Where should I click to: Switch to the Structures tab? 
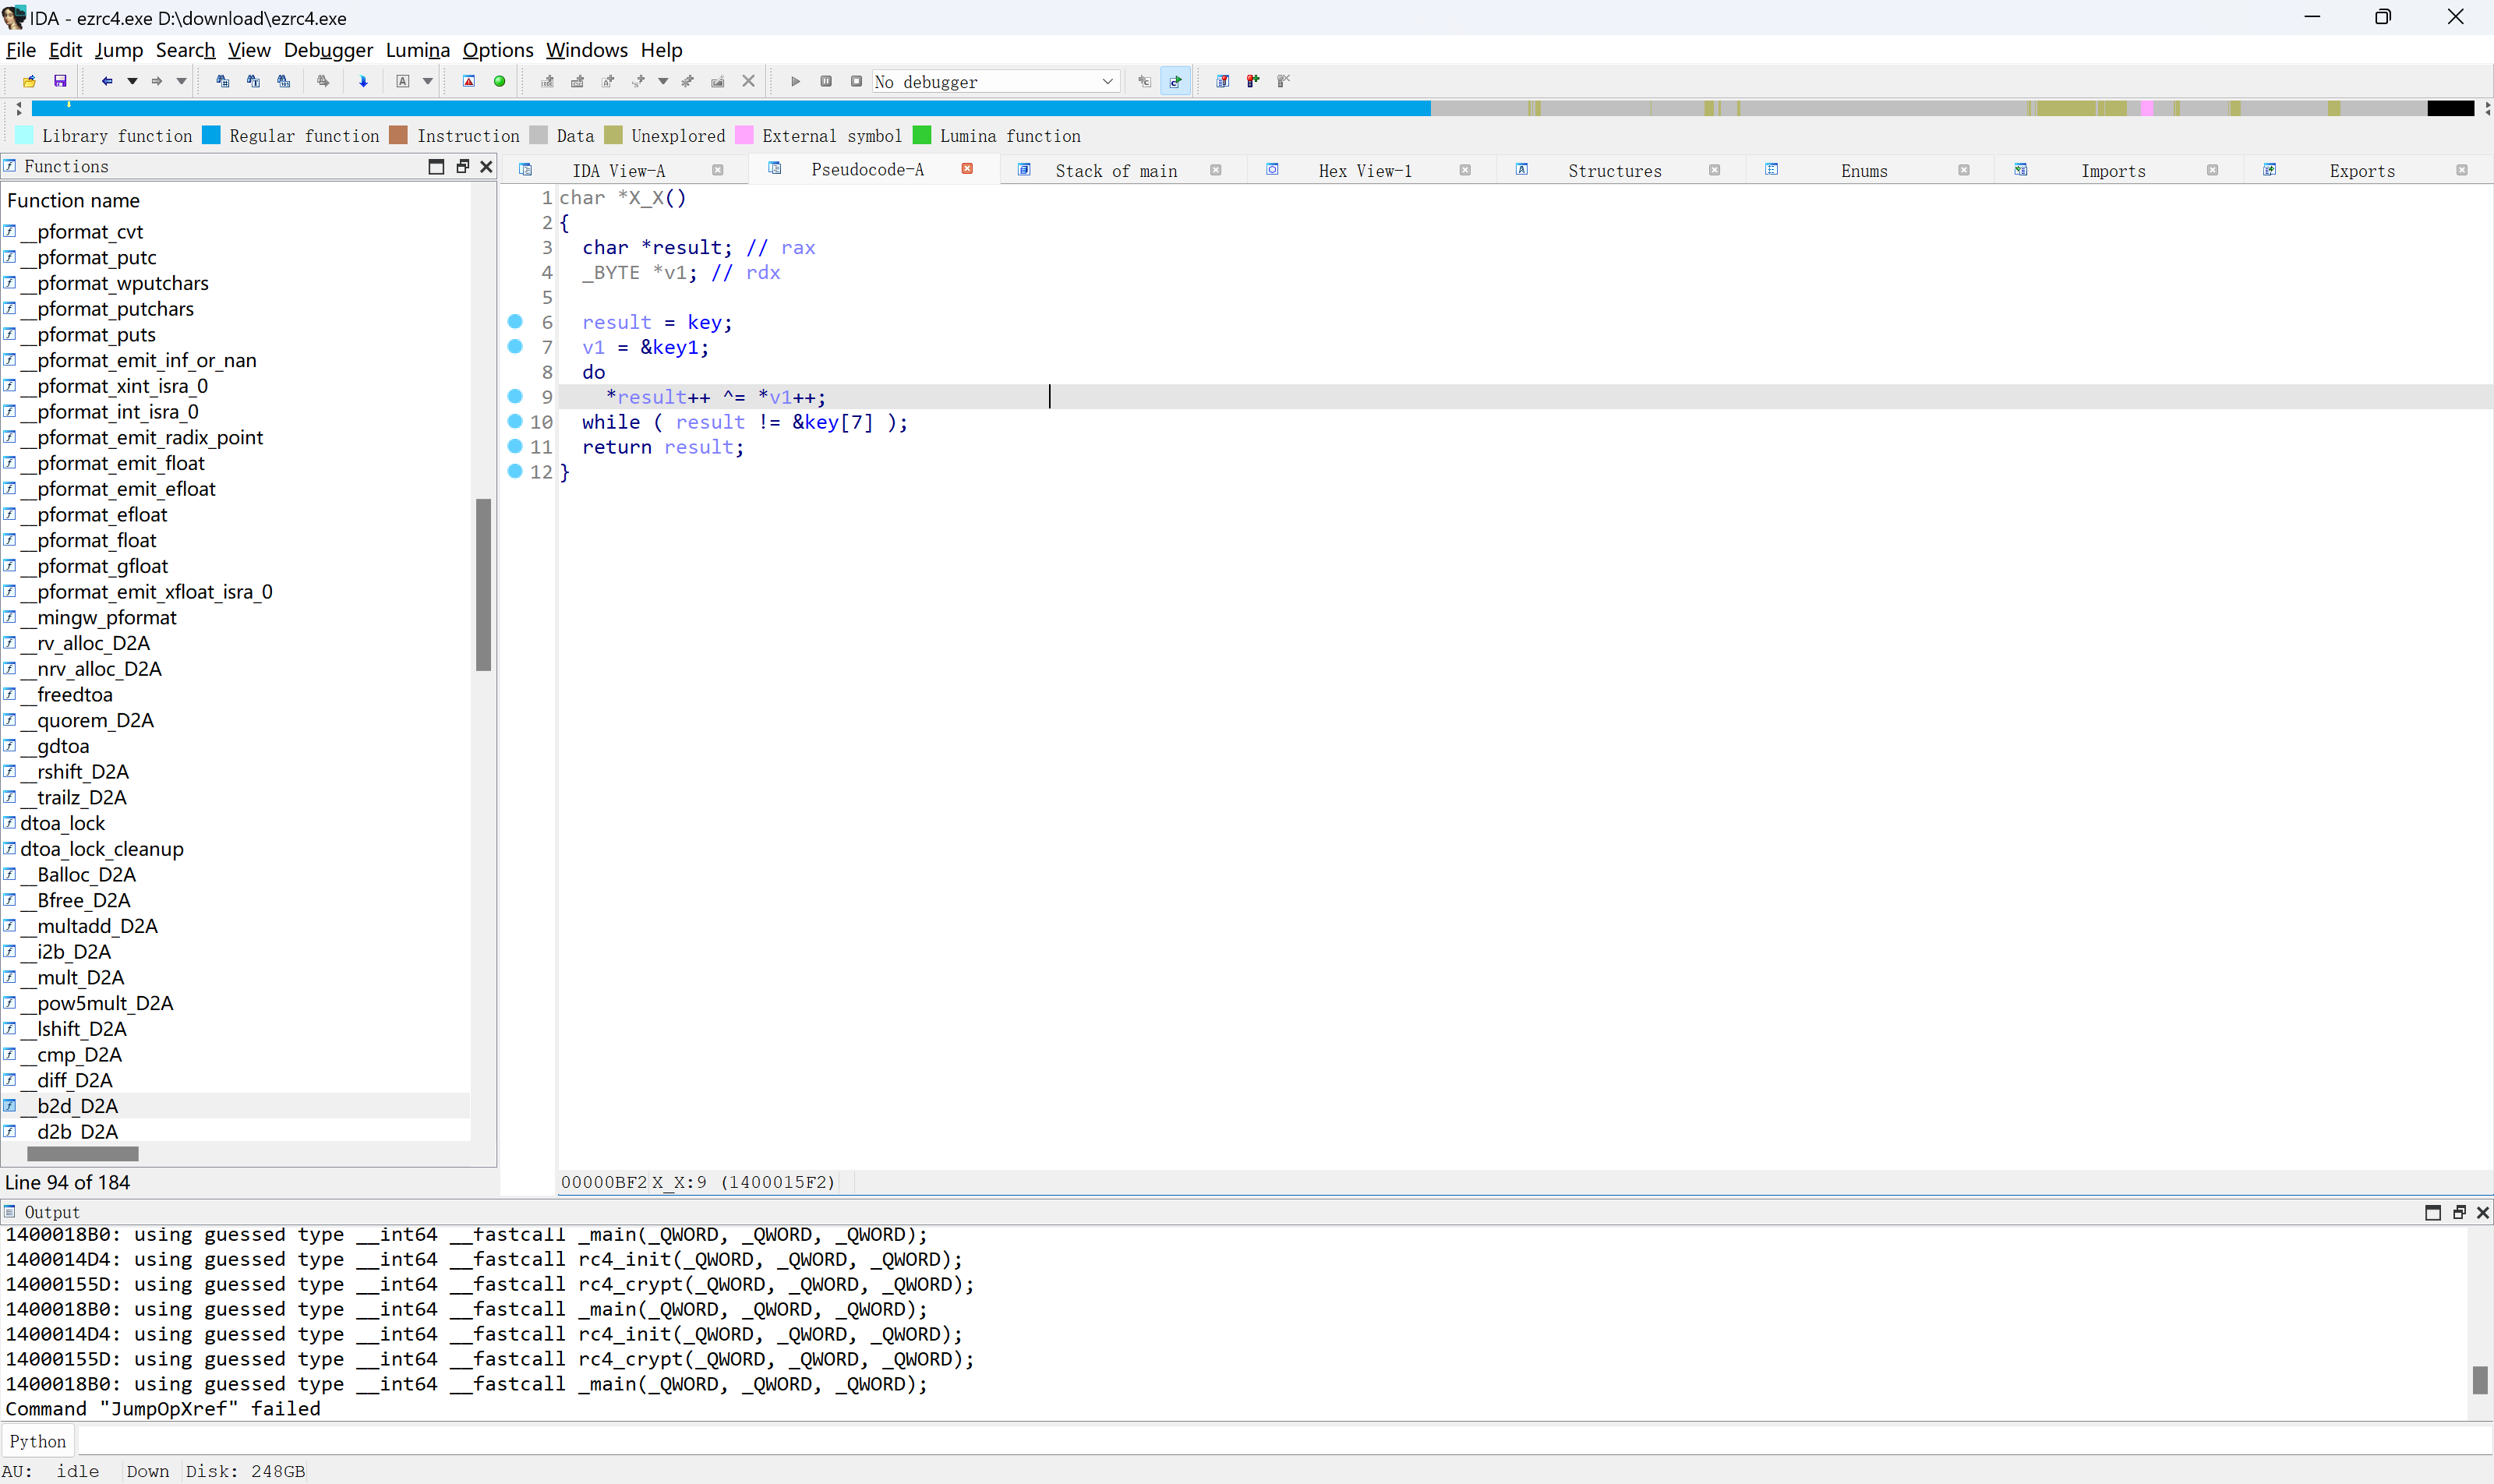pos(1614,171)
